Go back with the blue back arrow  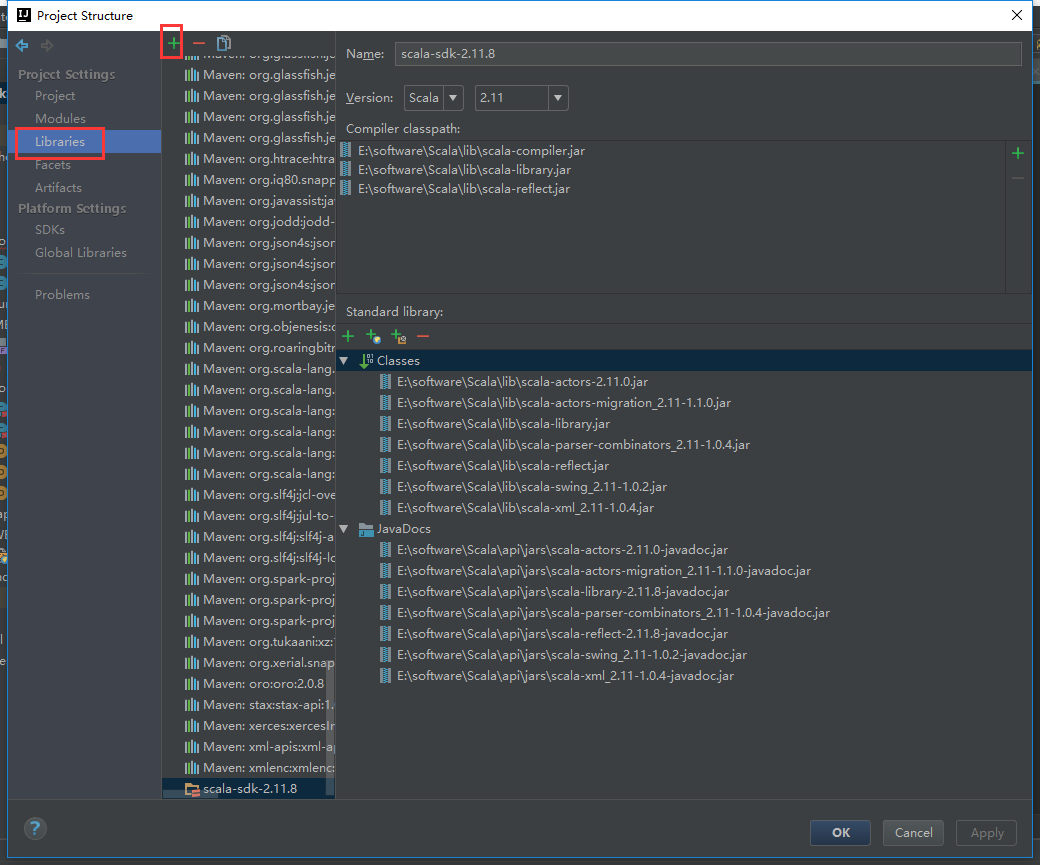point(22,45)
